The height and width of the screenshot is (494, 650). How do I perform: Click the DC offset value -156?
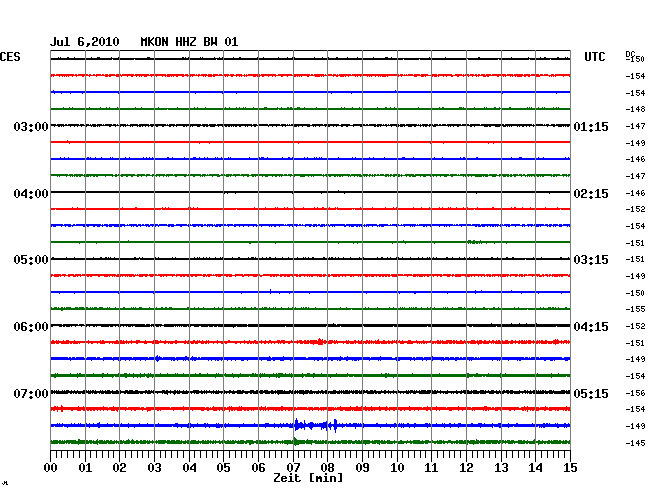pos(635,392)
